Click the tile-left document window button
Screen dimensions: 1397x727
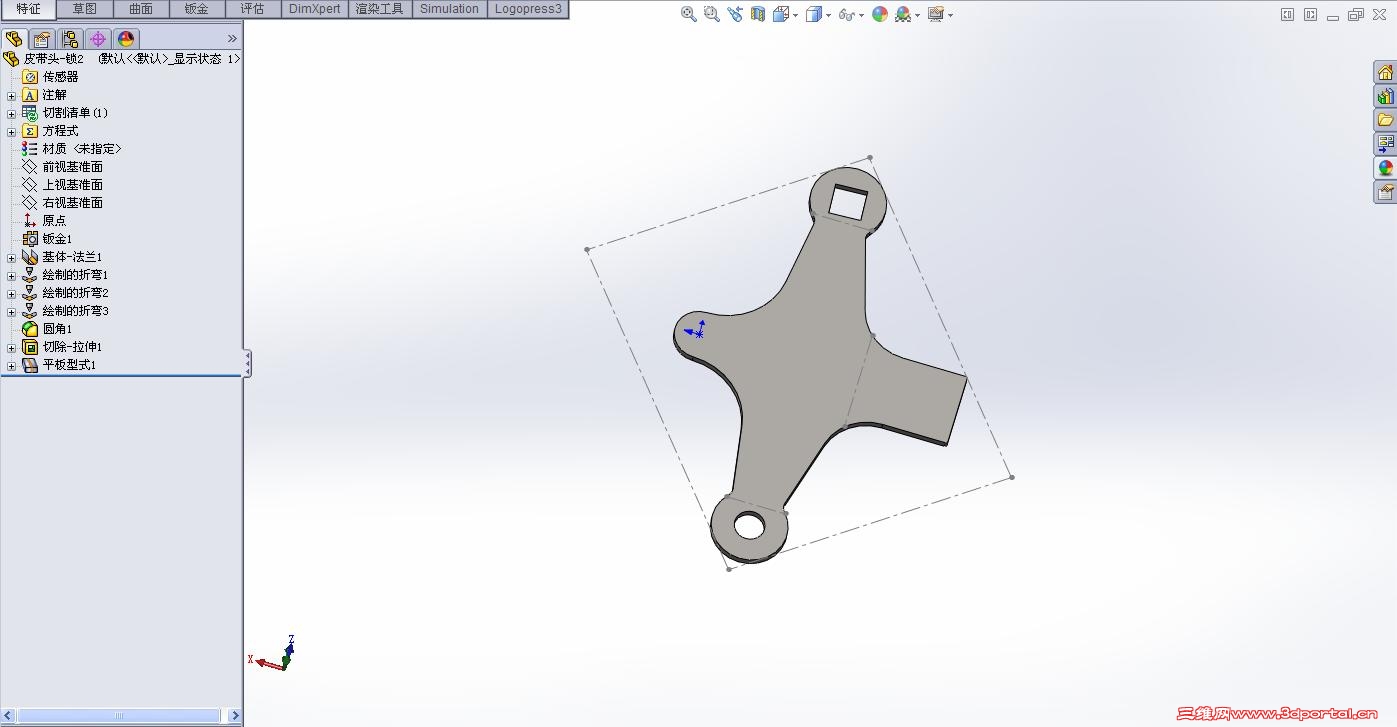click(1287, 14)
